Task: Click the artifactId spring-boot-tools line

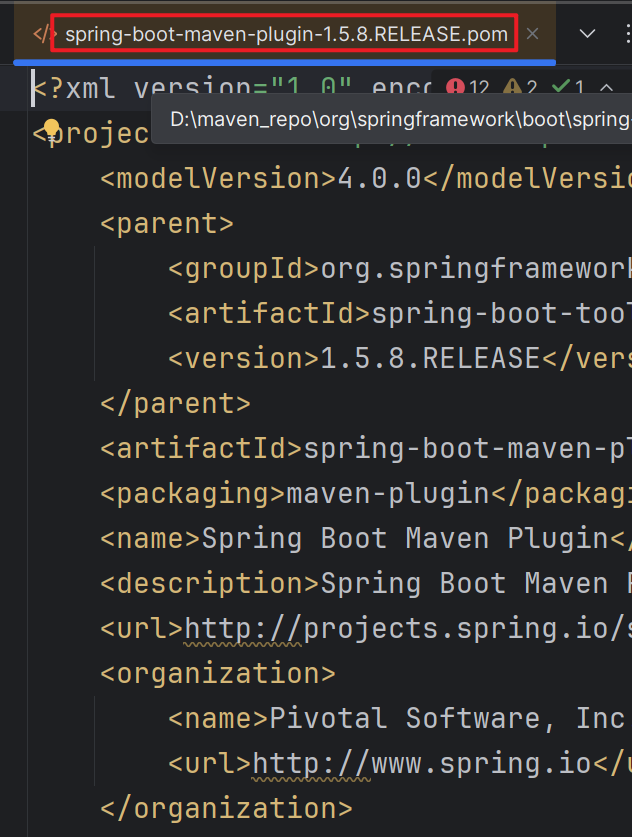Action: 400,313
